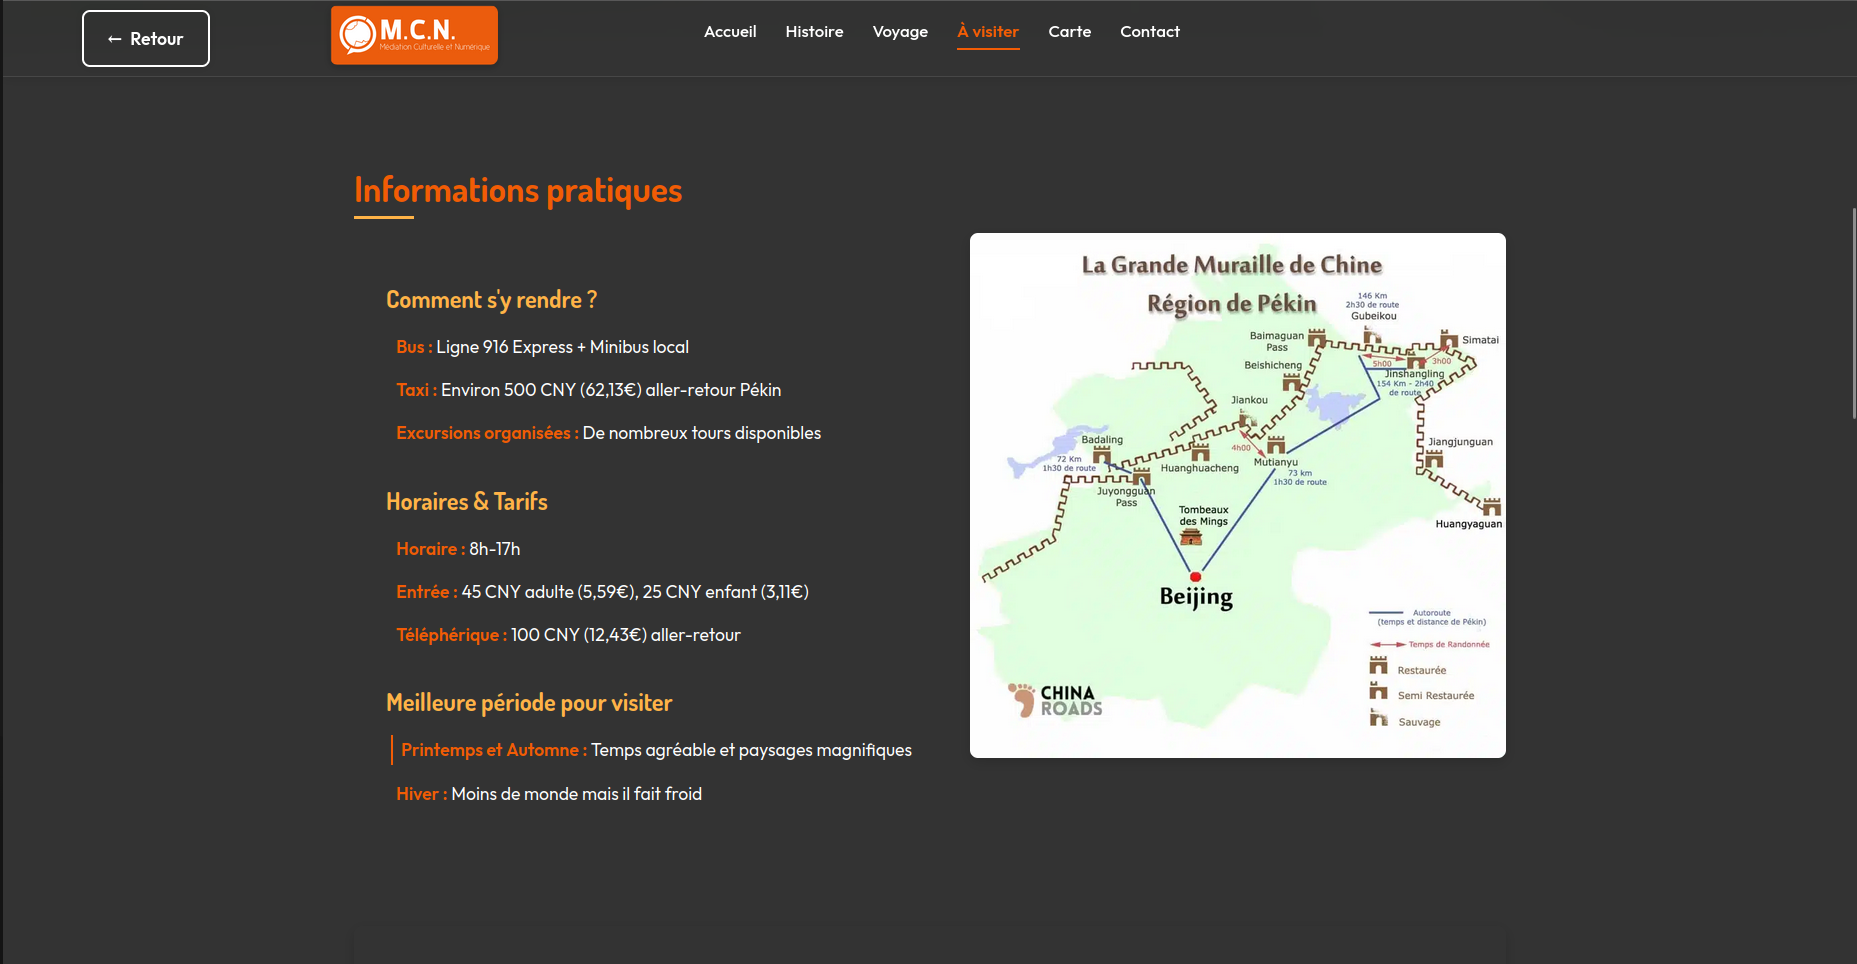
Task: Click the M.C.N. logo in header
Action: (414, 35)
